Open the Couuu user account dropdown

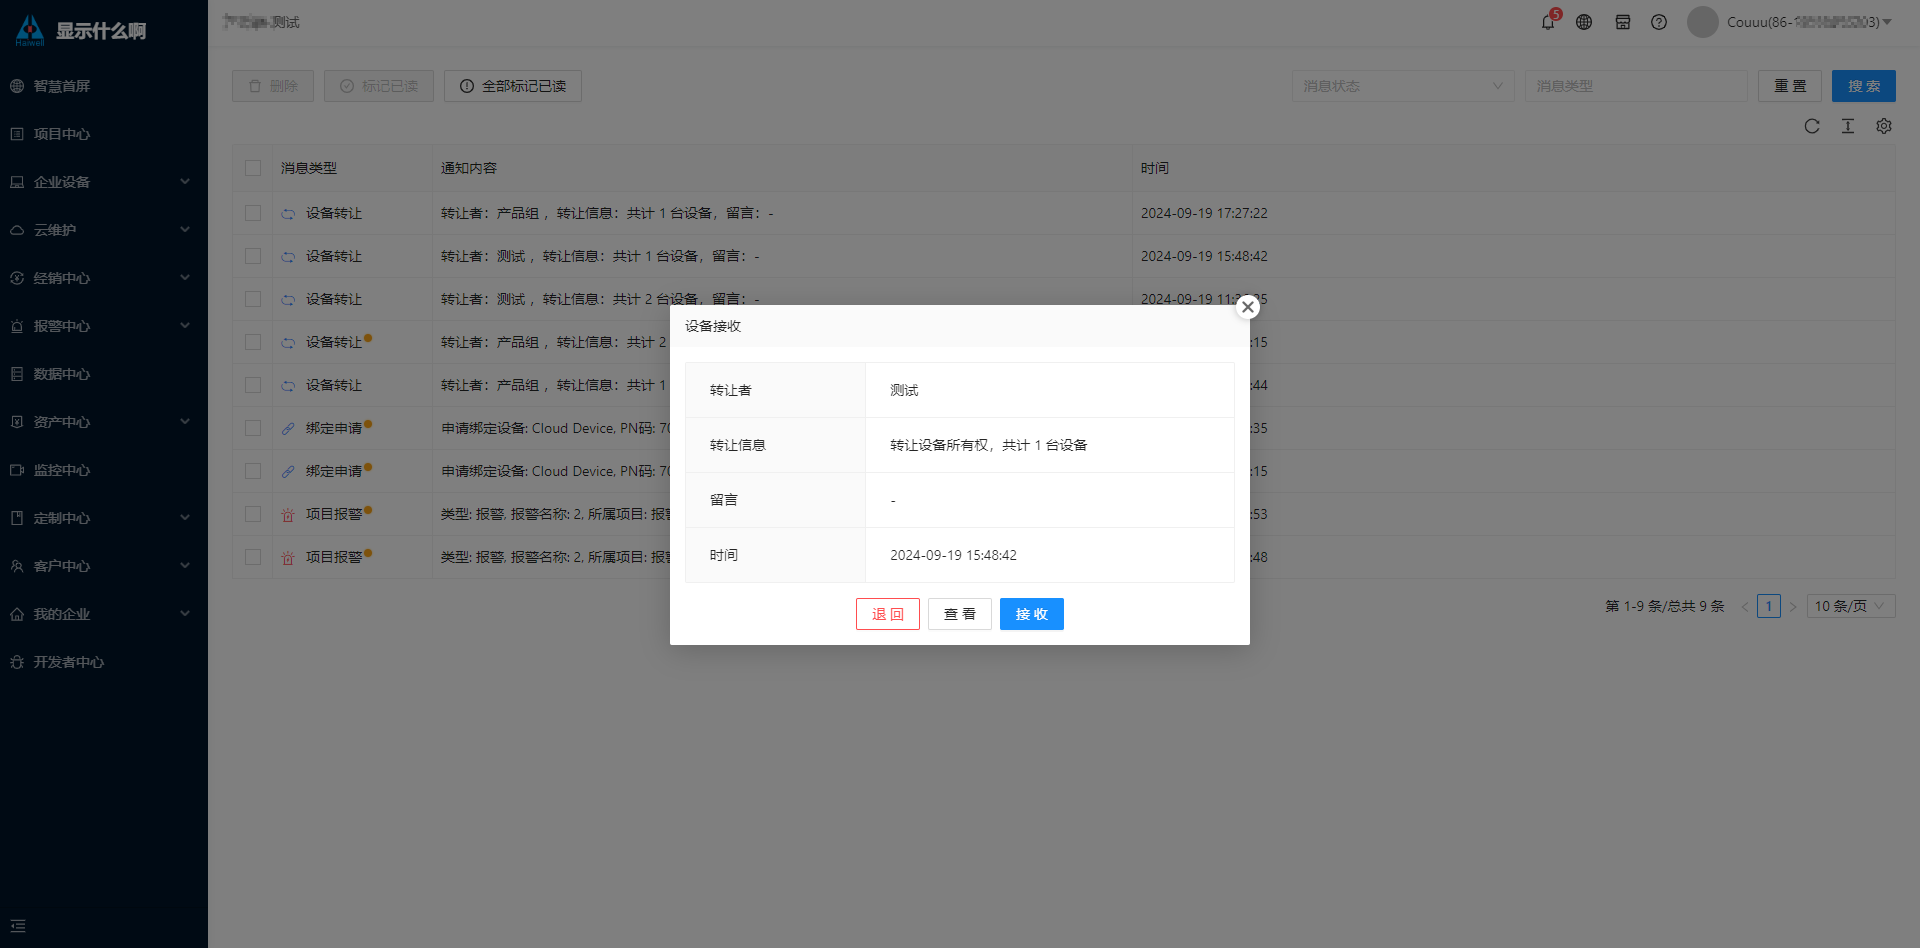tap(1809, 22)
